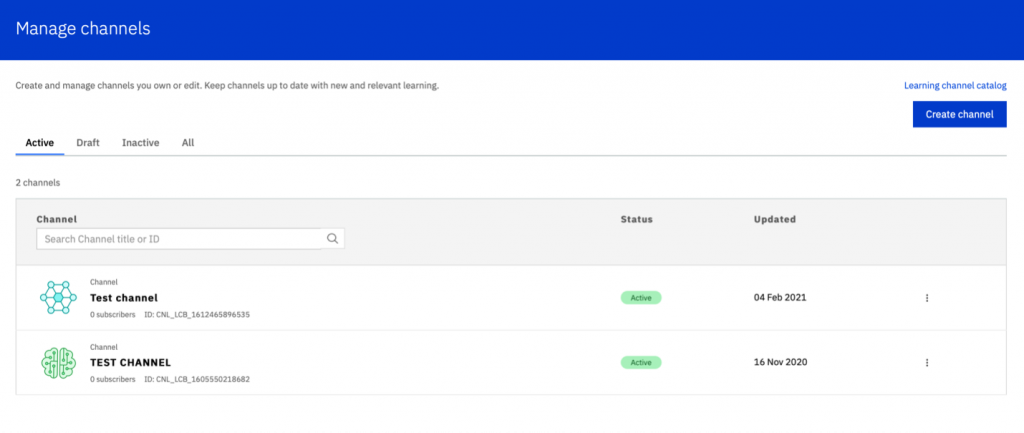Click the Create channel button

point(959,114)
